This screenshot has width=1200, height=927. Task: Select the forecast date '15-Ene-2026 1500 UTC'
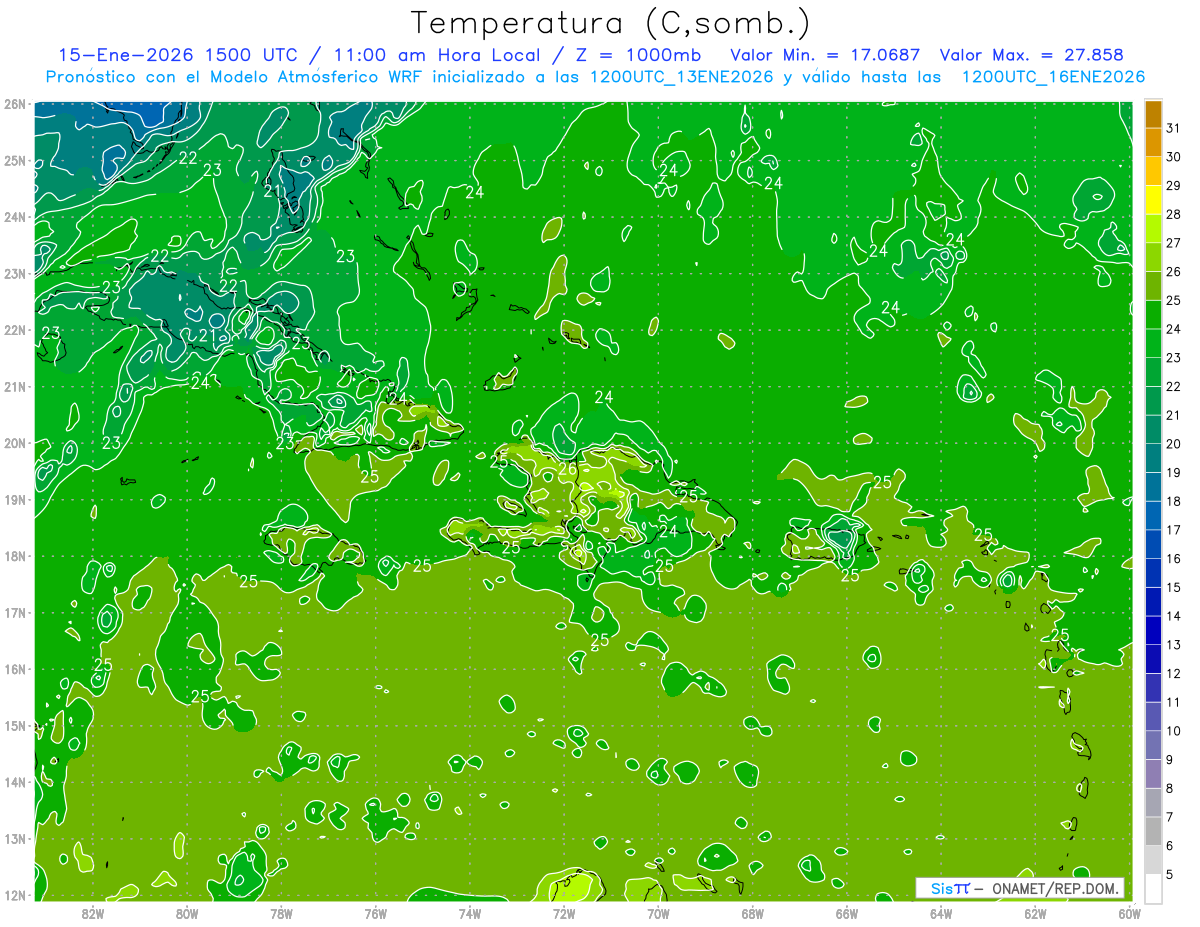184,55
